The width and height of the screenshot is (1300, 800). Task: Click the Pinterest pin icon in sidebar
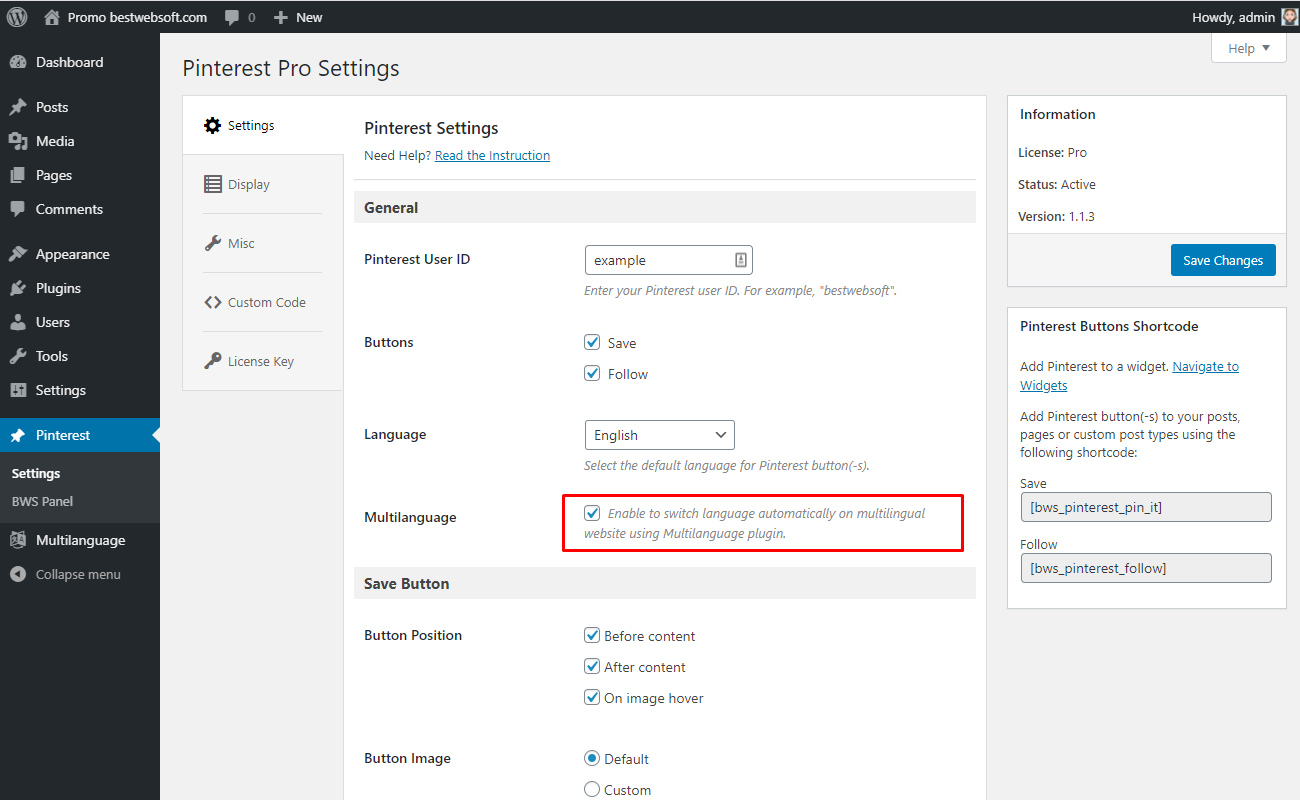18,435
